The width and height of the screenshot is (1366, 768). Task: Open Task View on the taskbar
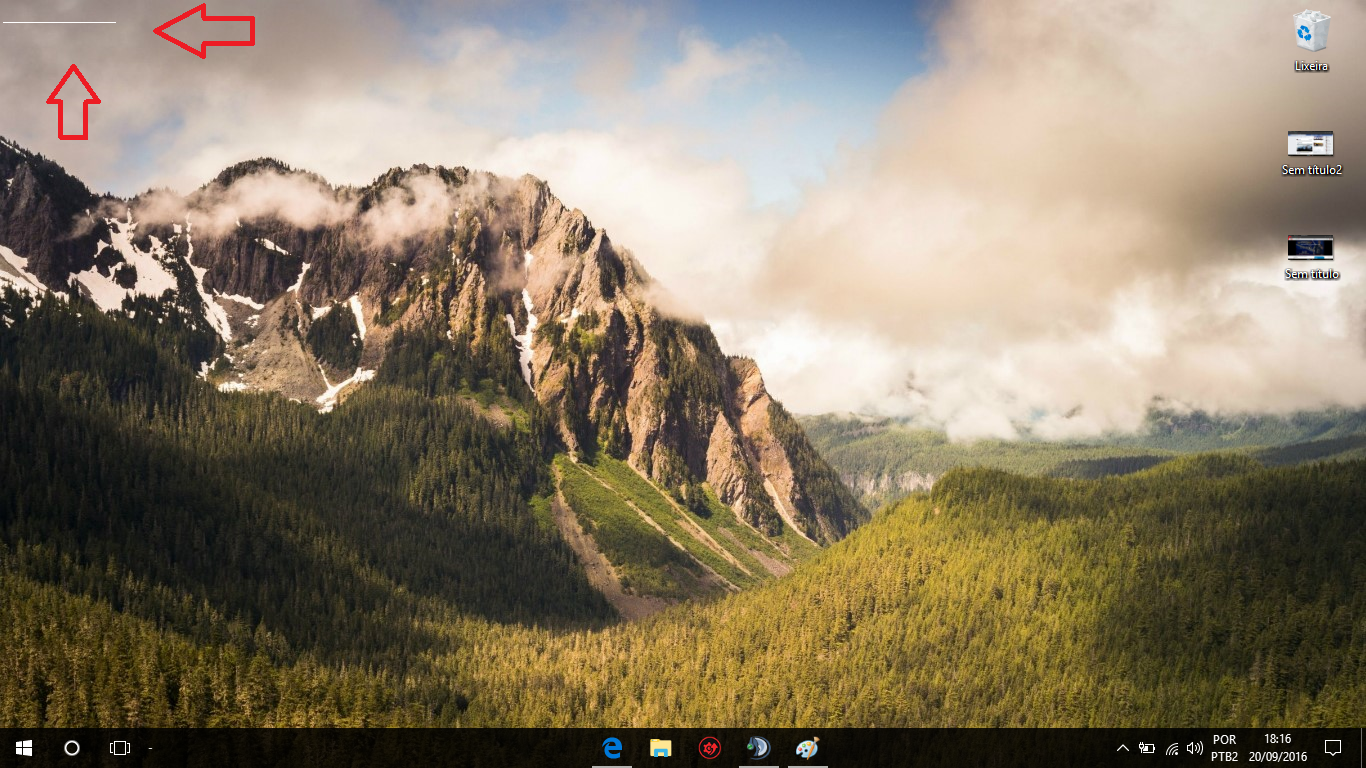coord(120,748)
